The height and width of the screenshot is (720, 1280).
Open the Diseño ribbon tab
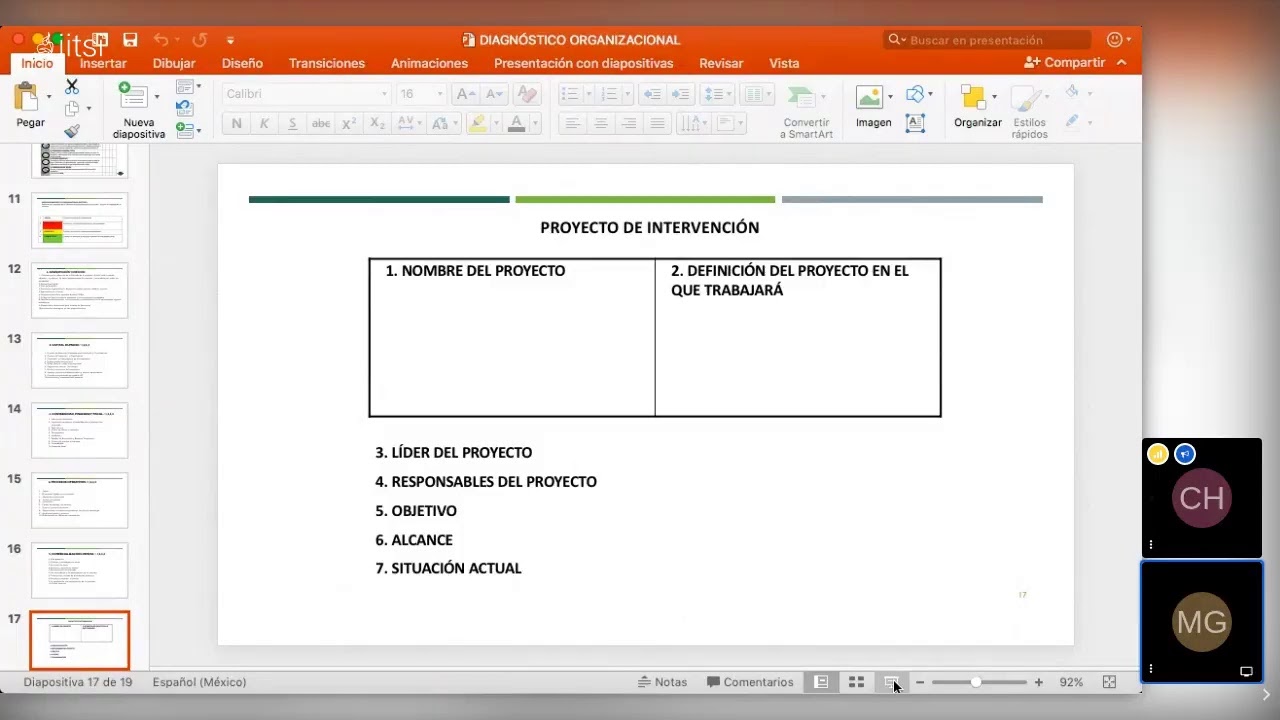(242, 63)
